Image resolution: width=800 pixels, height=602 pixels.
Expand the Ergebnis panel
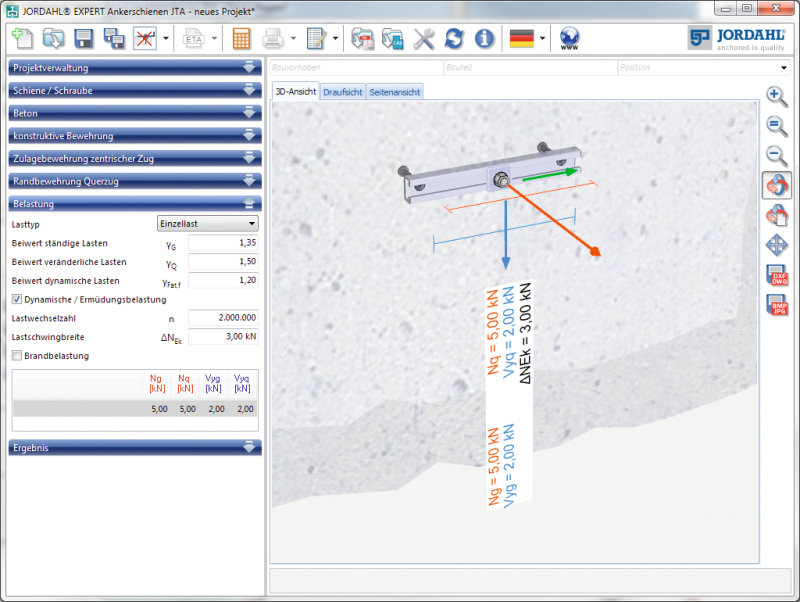135,448
